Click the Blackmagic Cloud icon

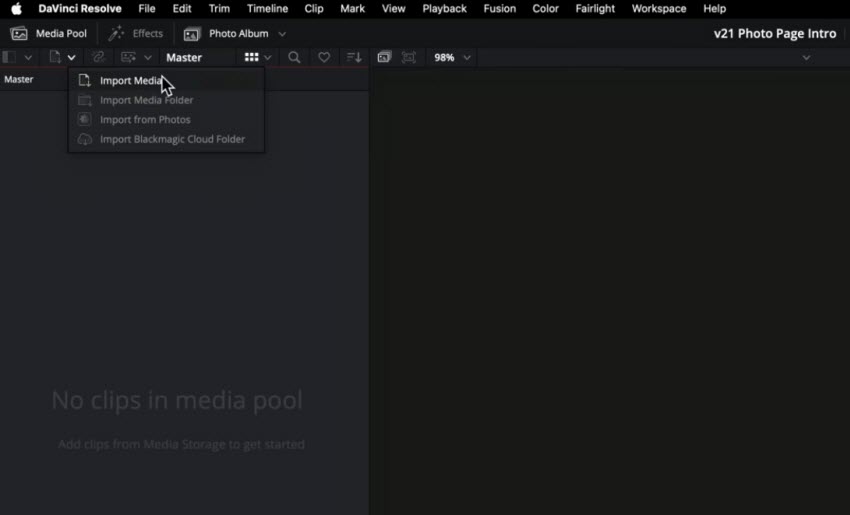point(85,139)
